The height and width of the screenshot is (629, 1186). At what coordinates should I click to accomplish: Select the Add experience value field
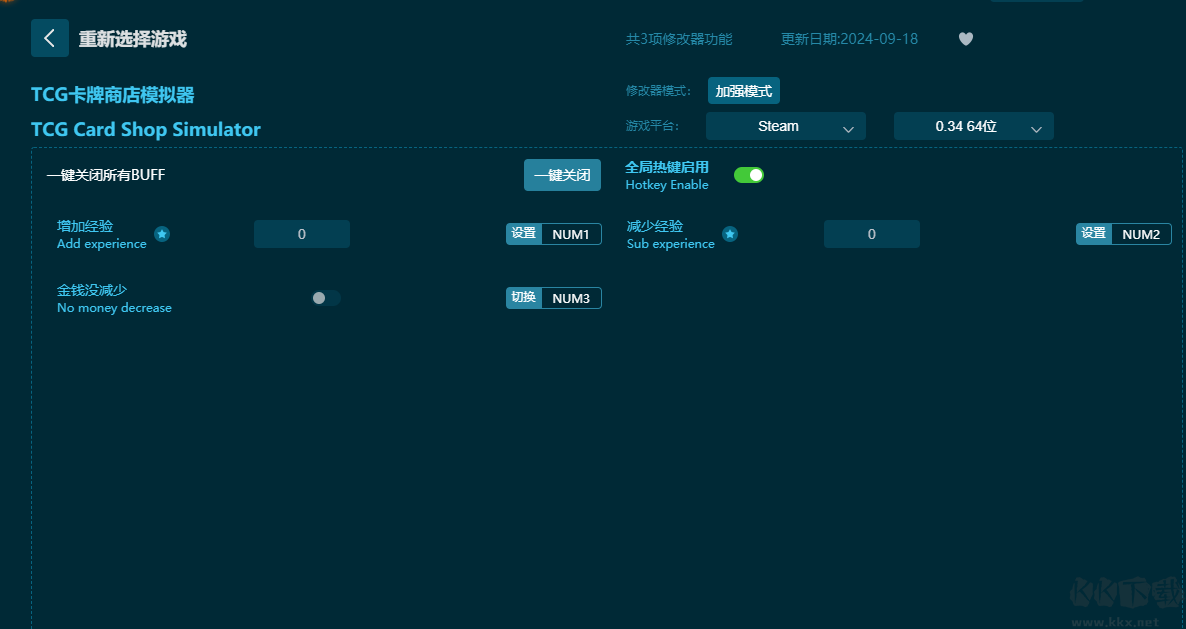click(x=302, y=234)
